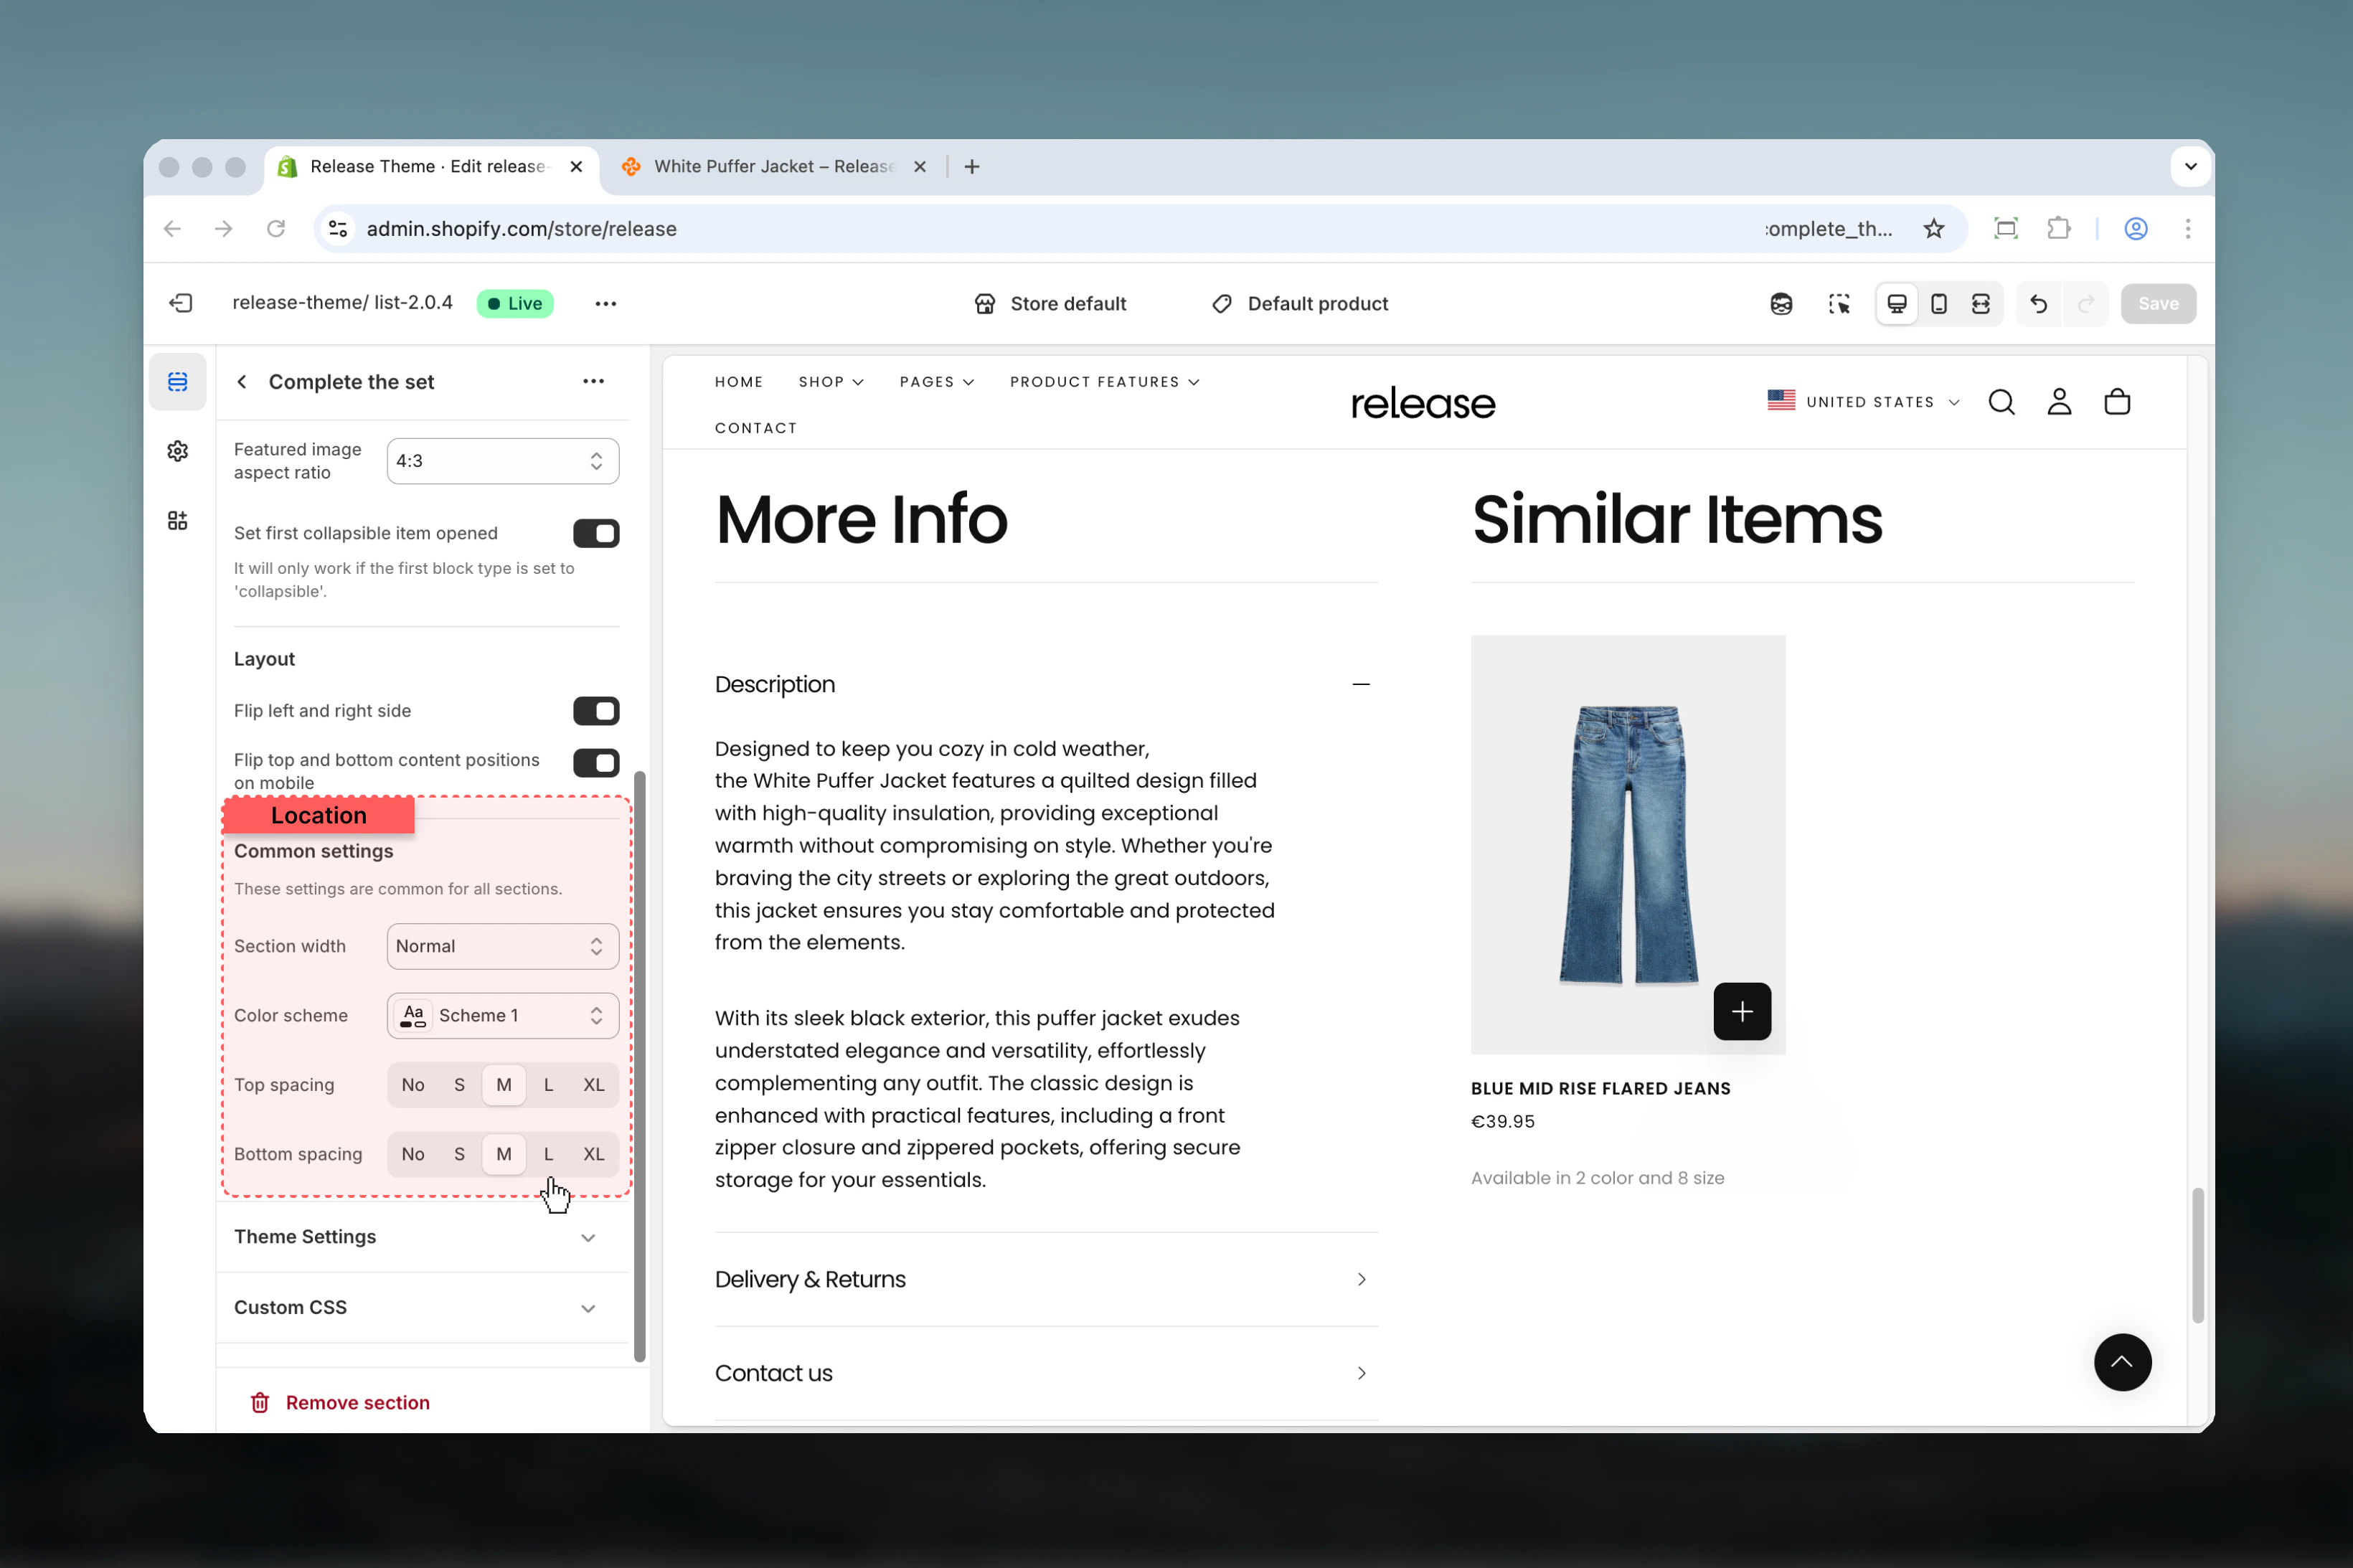Image resolution: width=2353 pixels, height=1568 pixels.
Task: Bookmark this page with the star icon
Action: point(1933,229)
